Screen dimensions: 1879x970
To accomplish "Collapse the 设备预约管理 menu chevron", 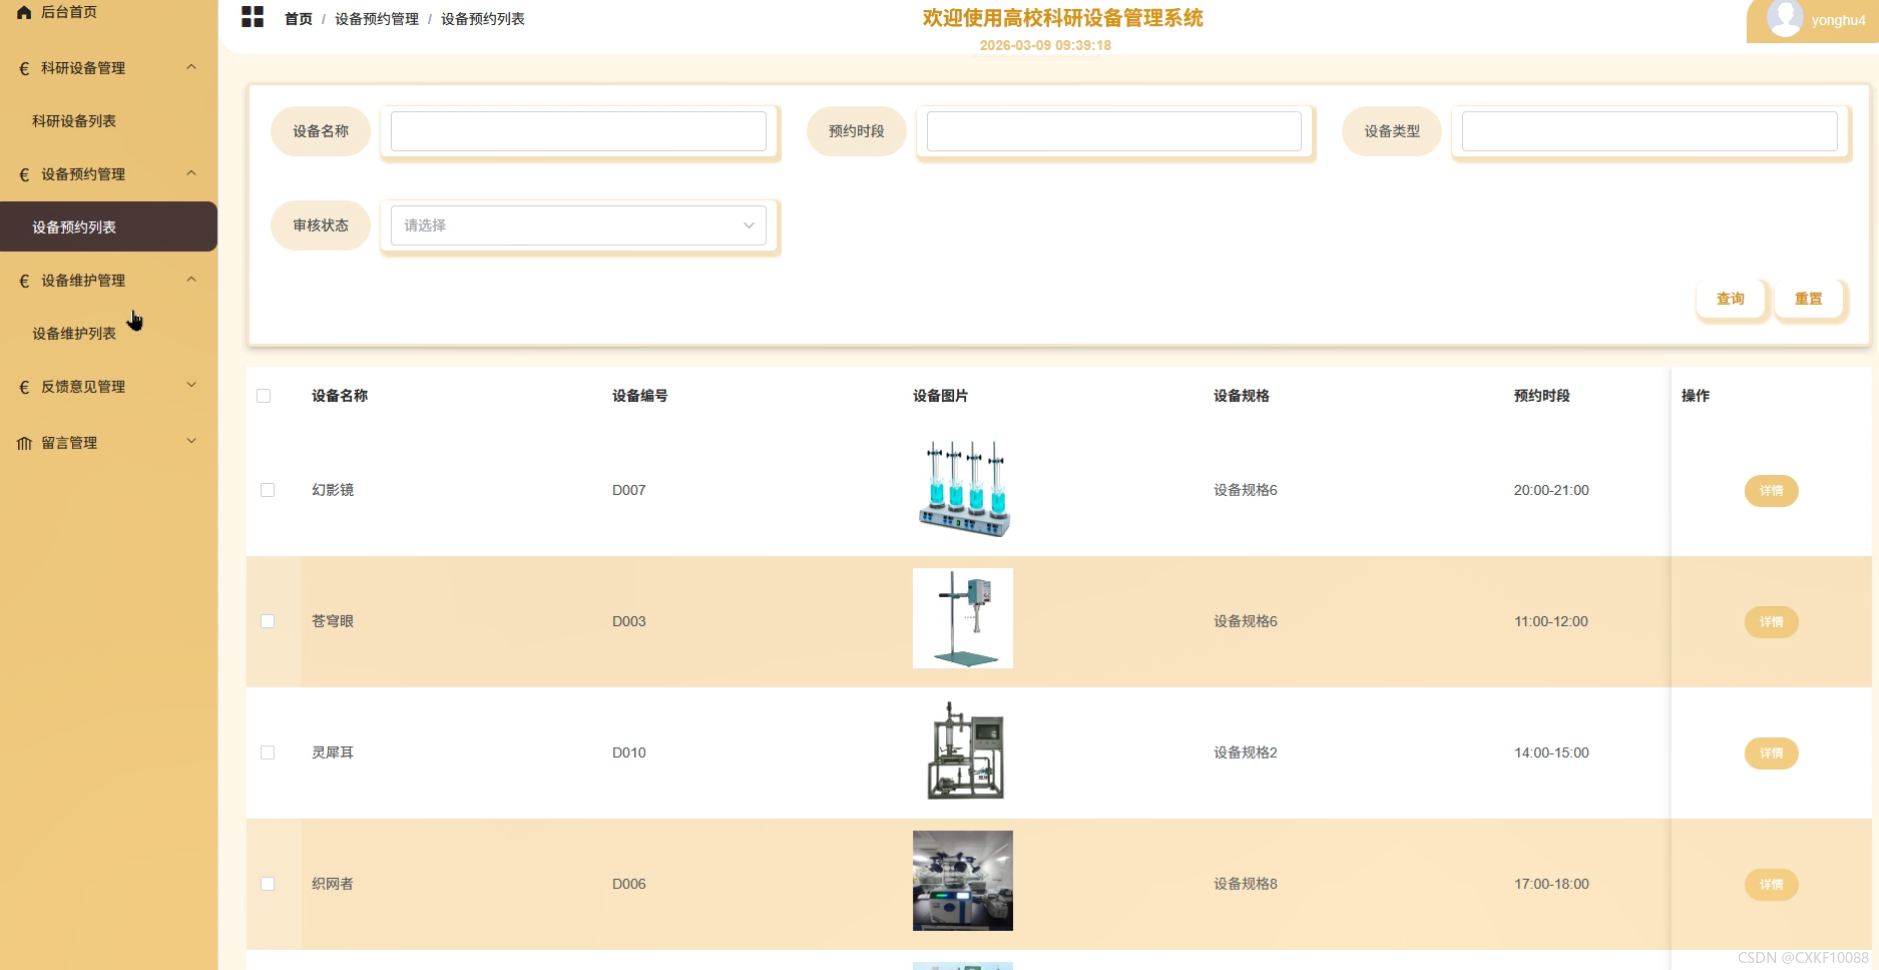I will pos(191,173).
